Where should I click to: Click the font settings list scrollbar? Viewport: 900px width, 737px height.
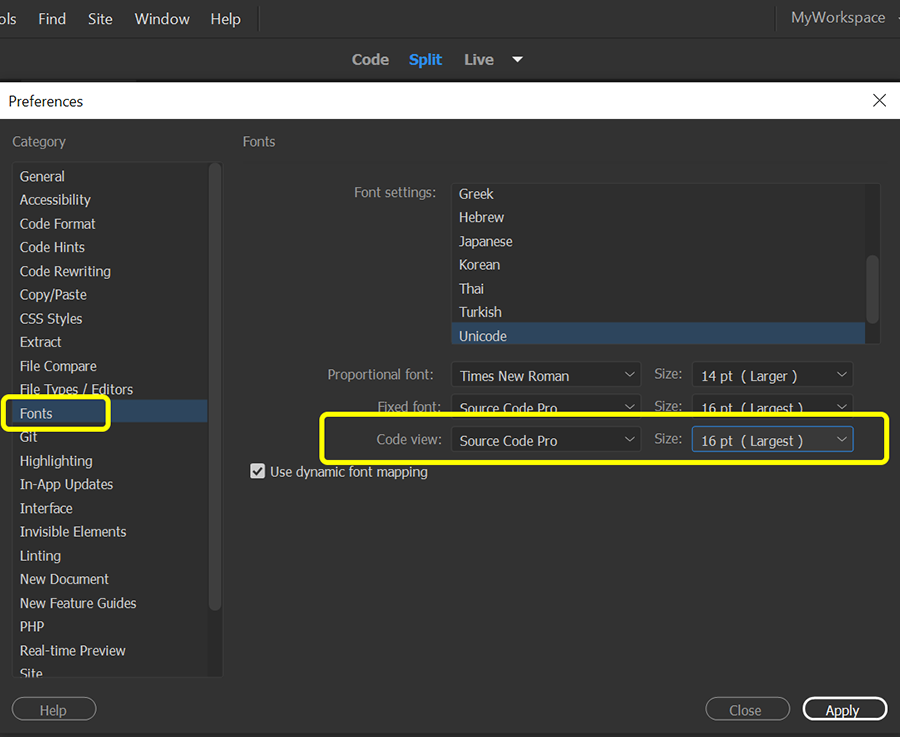click(872, 288)
